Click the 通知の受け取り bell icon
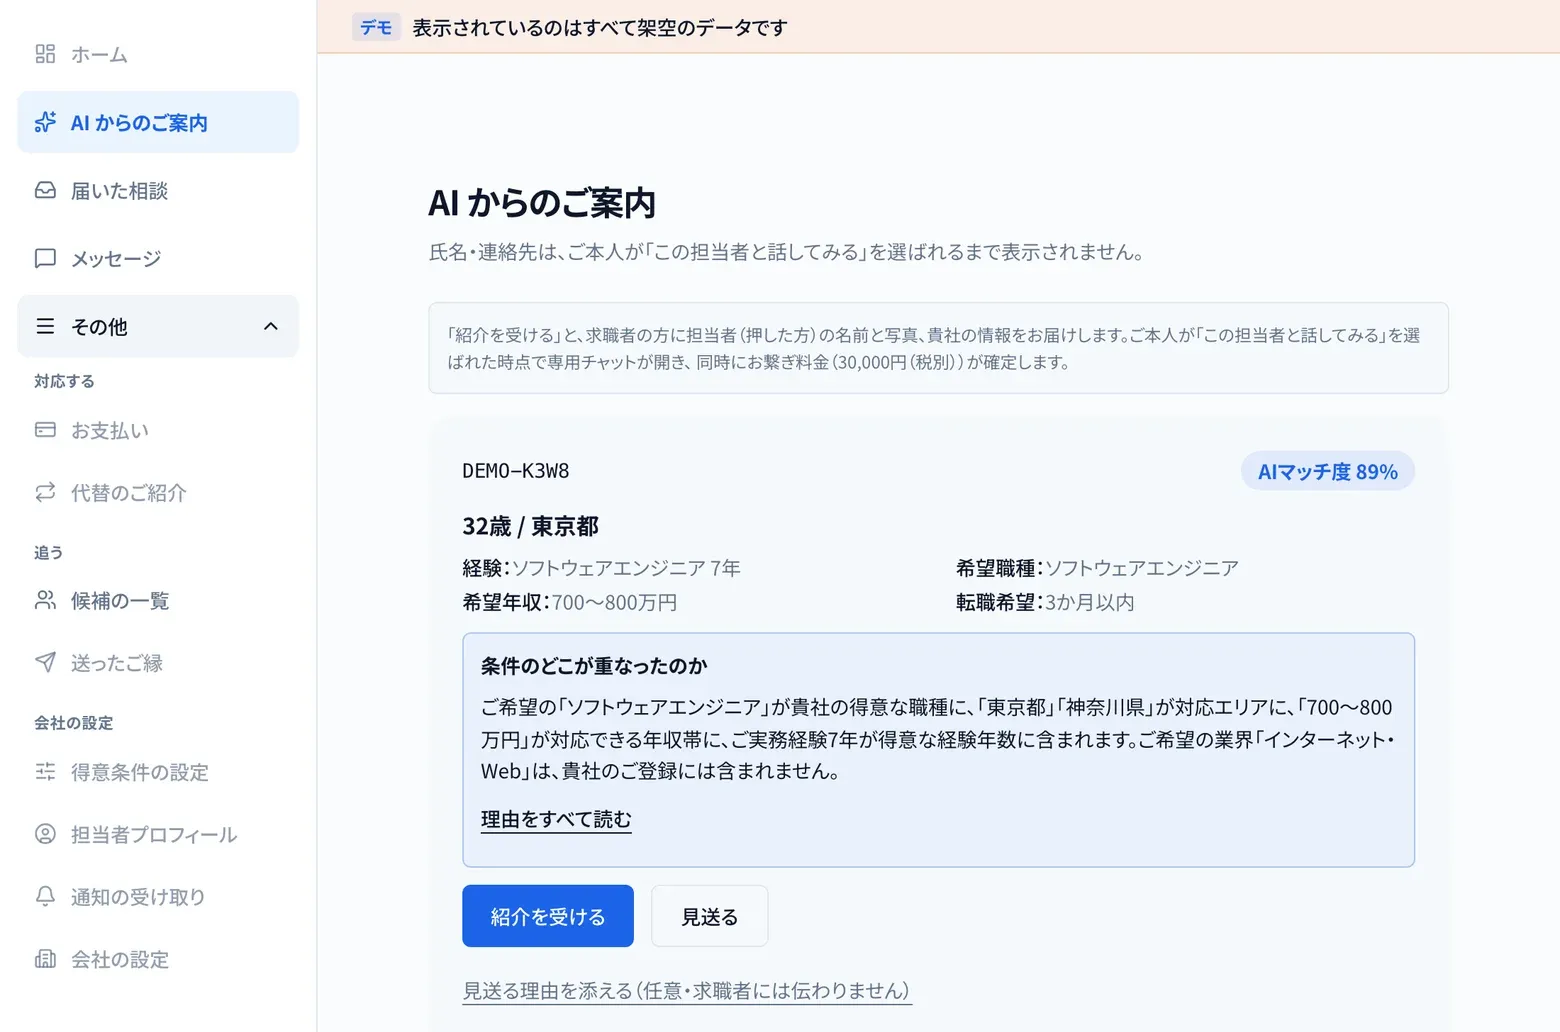 (x=45, y=896)
